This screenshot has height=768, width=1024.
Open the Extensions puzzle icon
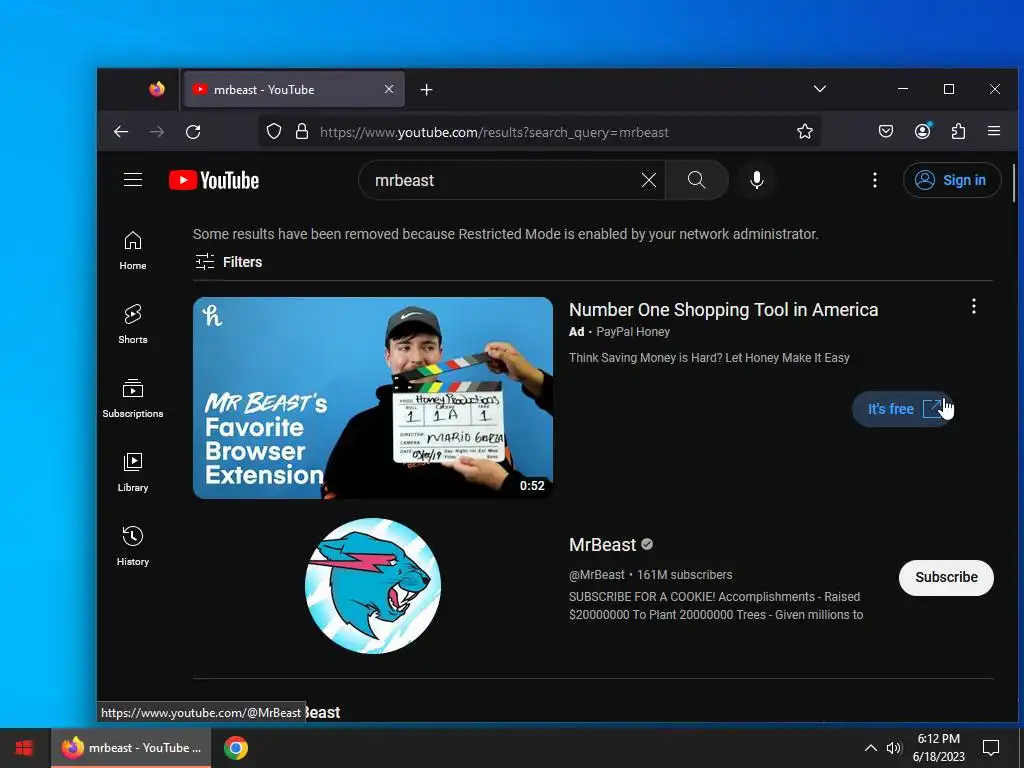tap(958, 132)
